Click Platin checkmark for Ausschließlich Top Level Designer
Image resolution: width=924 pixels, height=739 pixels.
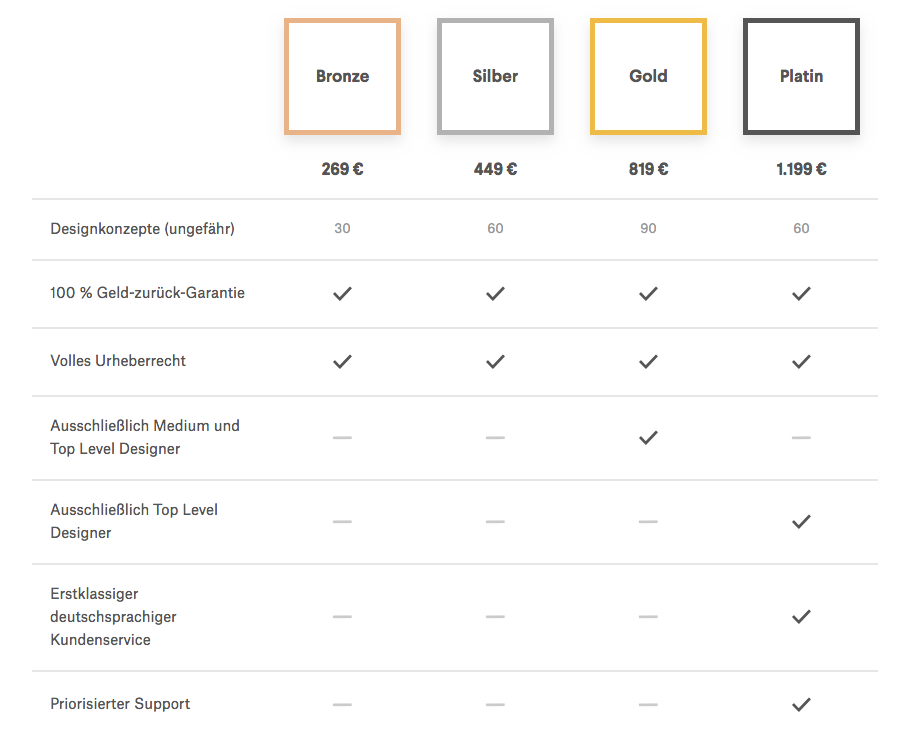click(x=801, y=522)
